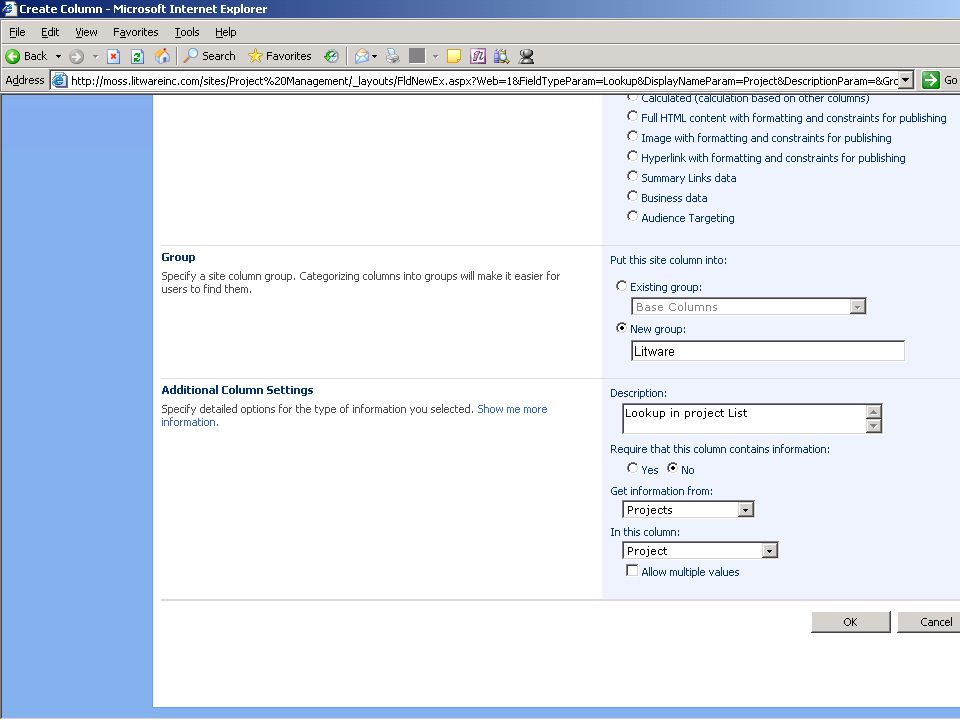This screenshot has width=960, height=720.
Task: Click the Back arrow icon
Action: point(13,56)
